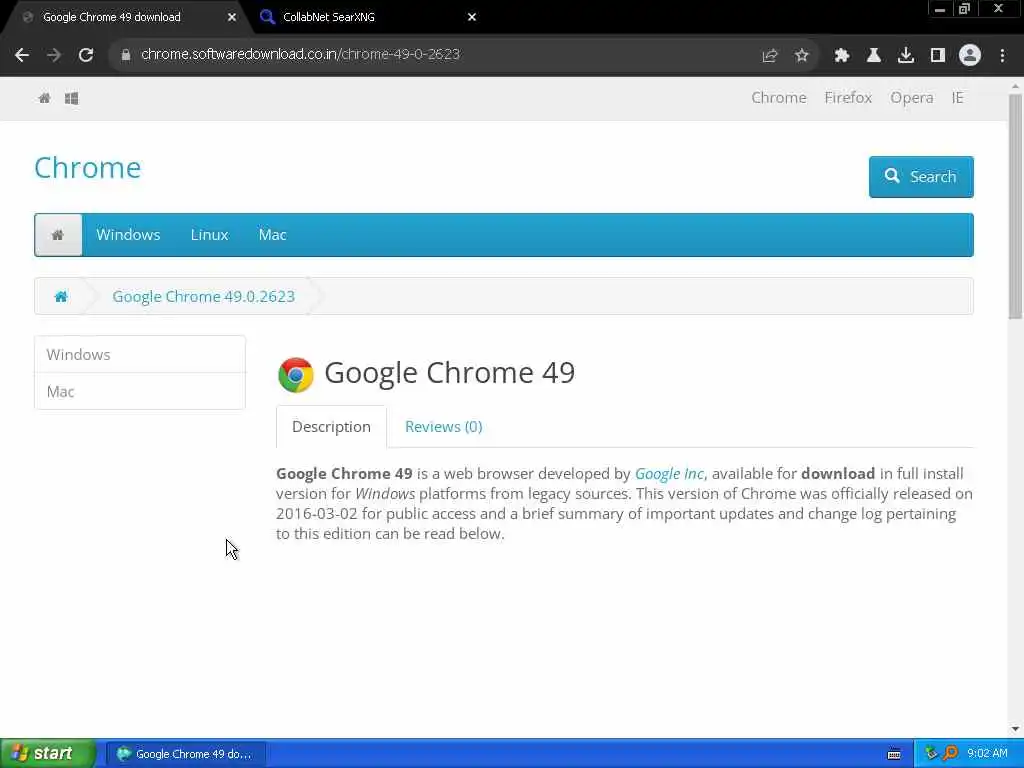Click the Google Inc link in description
This screenshot has height=768, width=1024.
point(669,473)
